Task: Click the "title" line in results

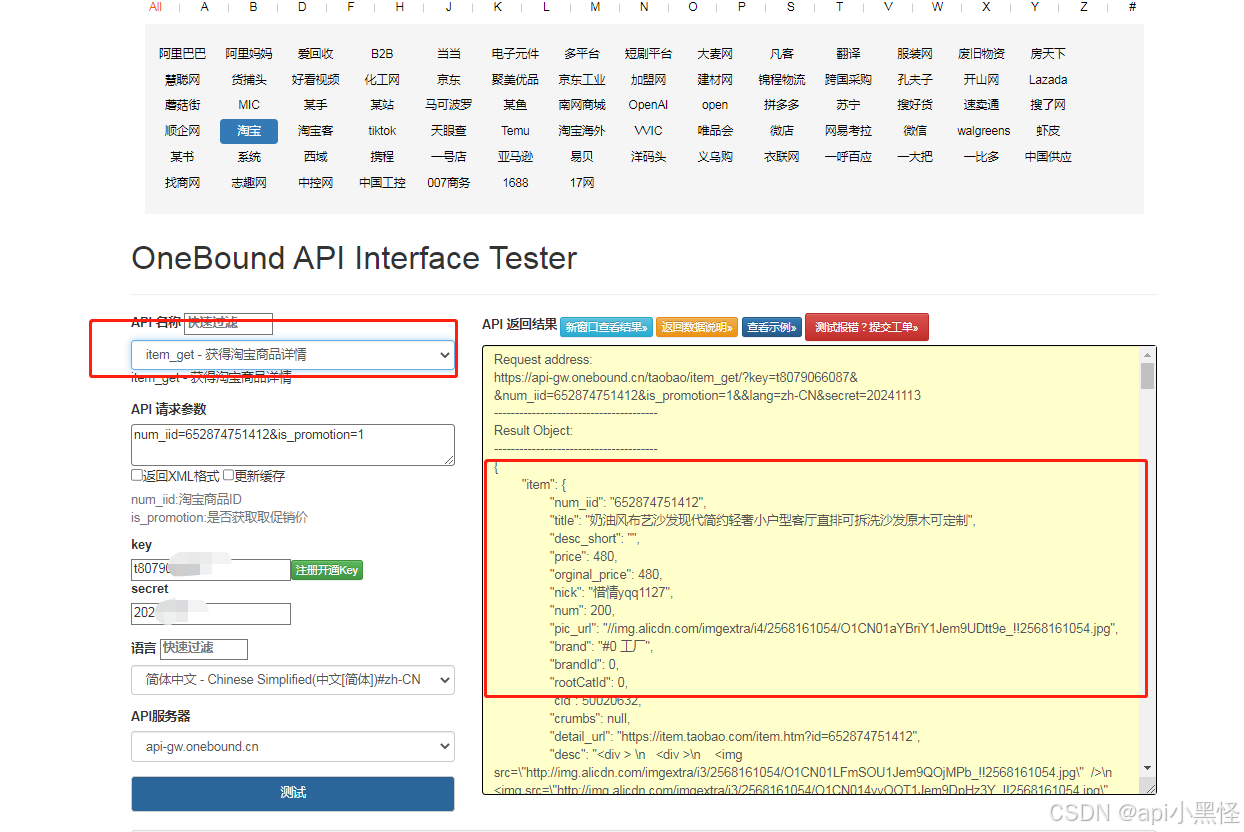Action: pyautogui.click(x=764, y=521)
